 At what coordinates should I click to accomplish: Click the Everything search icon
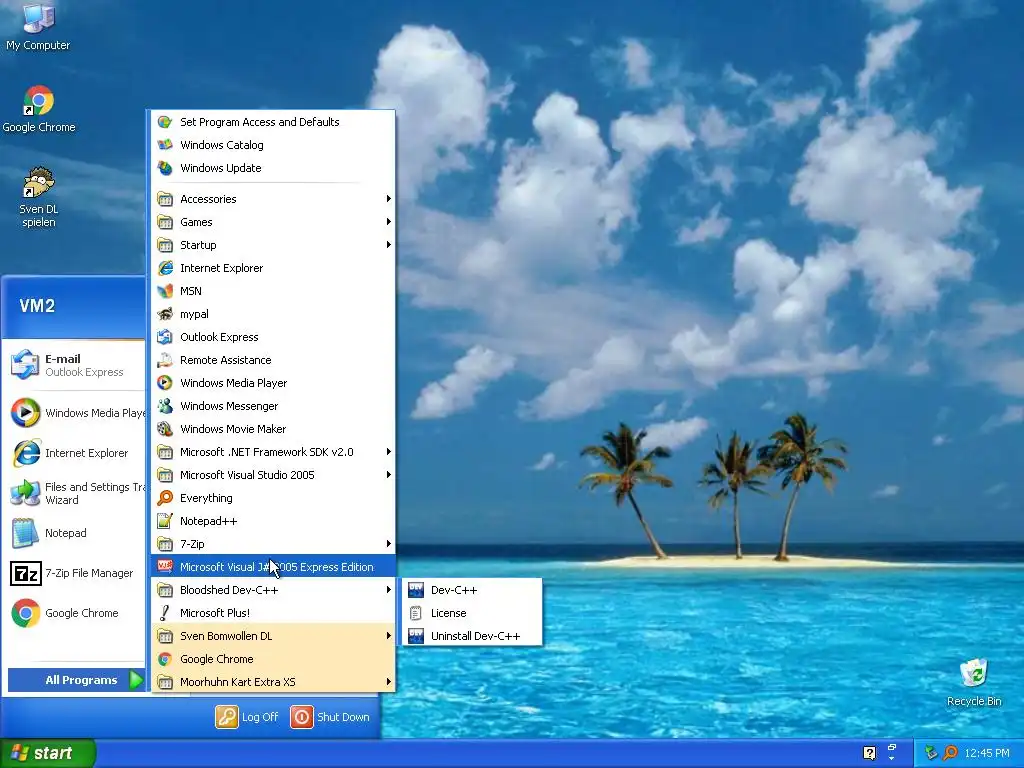pyautogui.click(x=165, y=498)
